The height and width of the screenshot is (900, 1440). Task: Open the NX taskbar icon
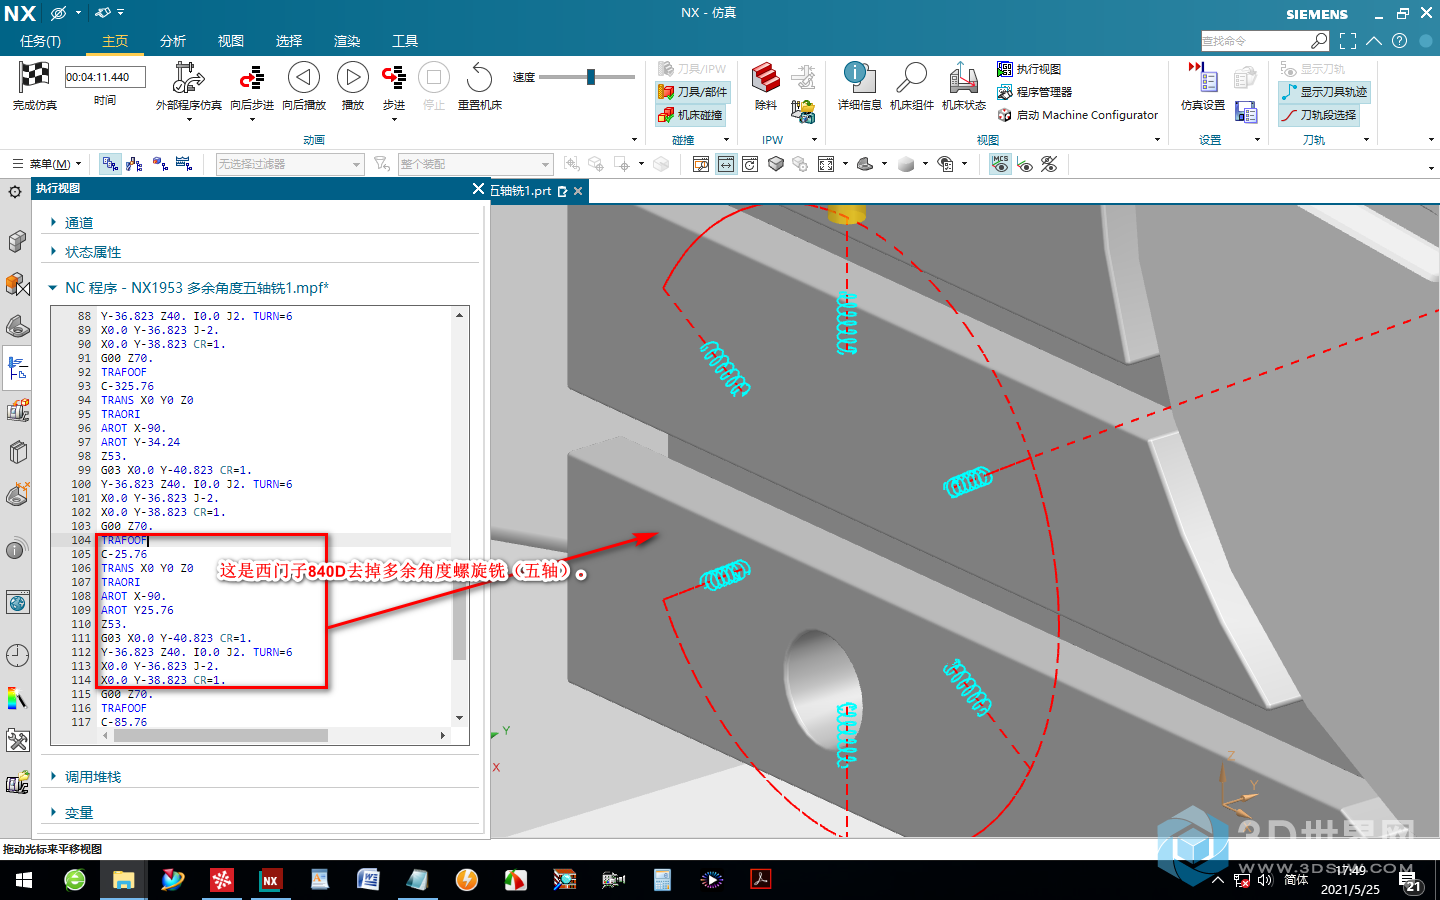coord(270,880)
